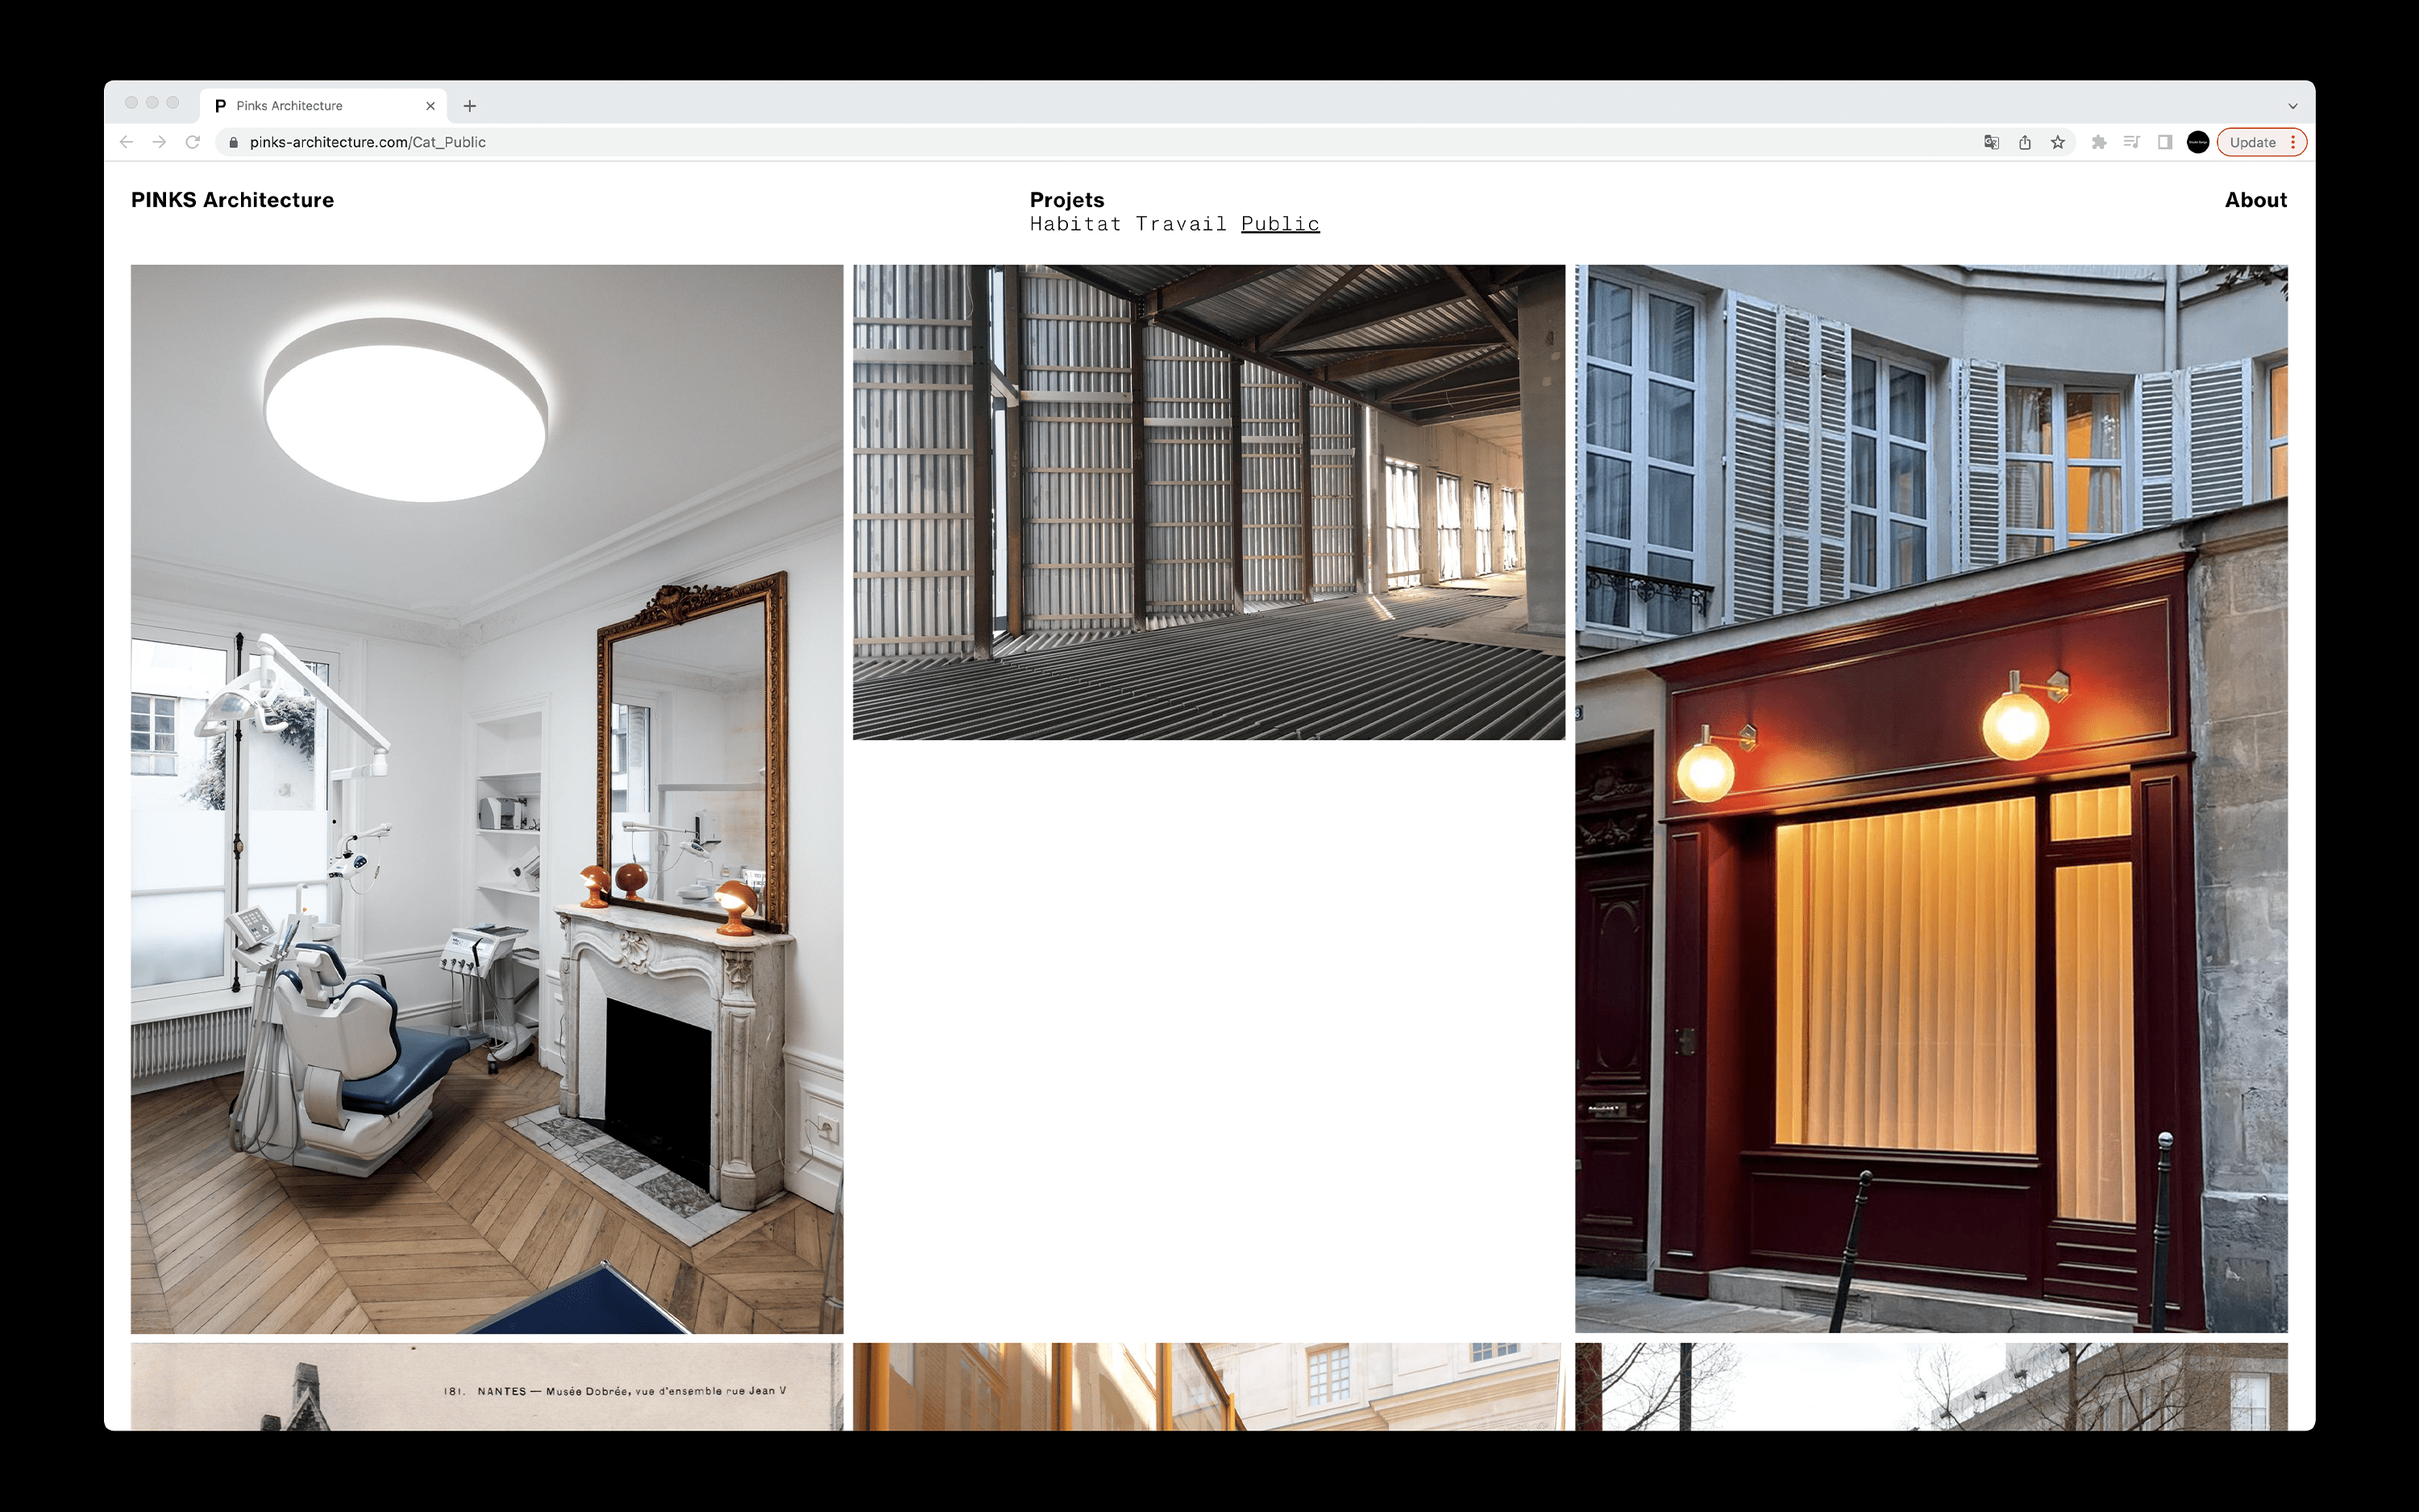Select the underlined Public category
Screen dimensions: 2419x1512
click(x=1280, y=224)
